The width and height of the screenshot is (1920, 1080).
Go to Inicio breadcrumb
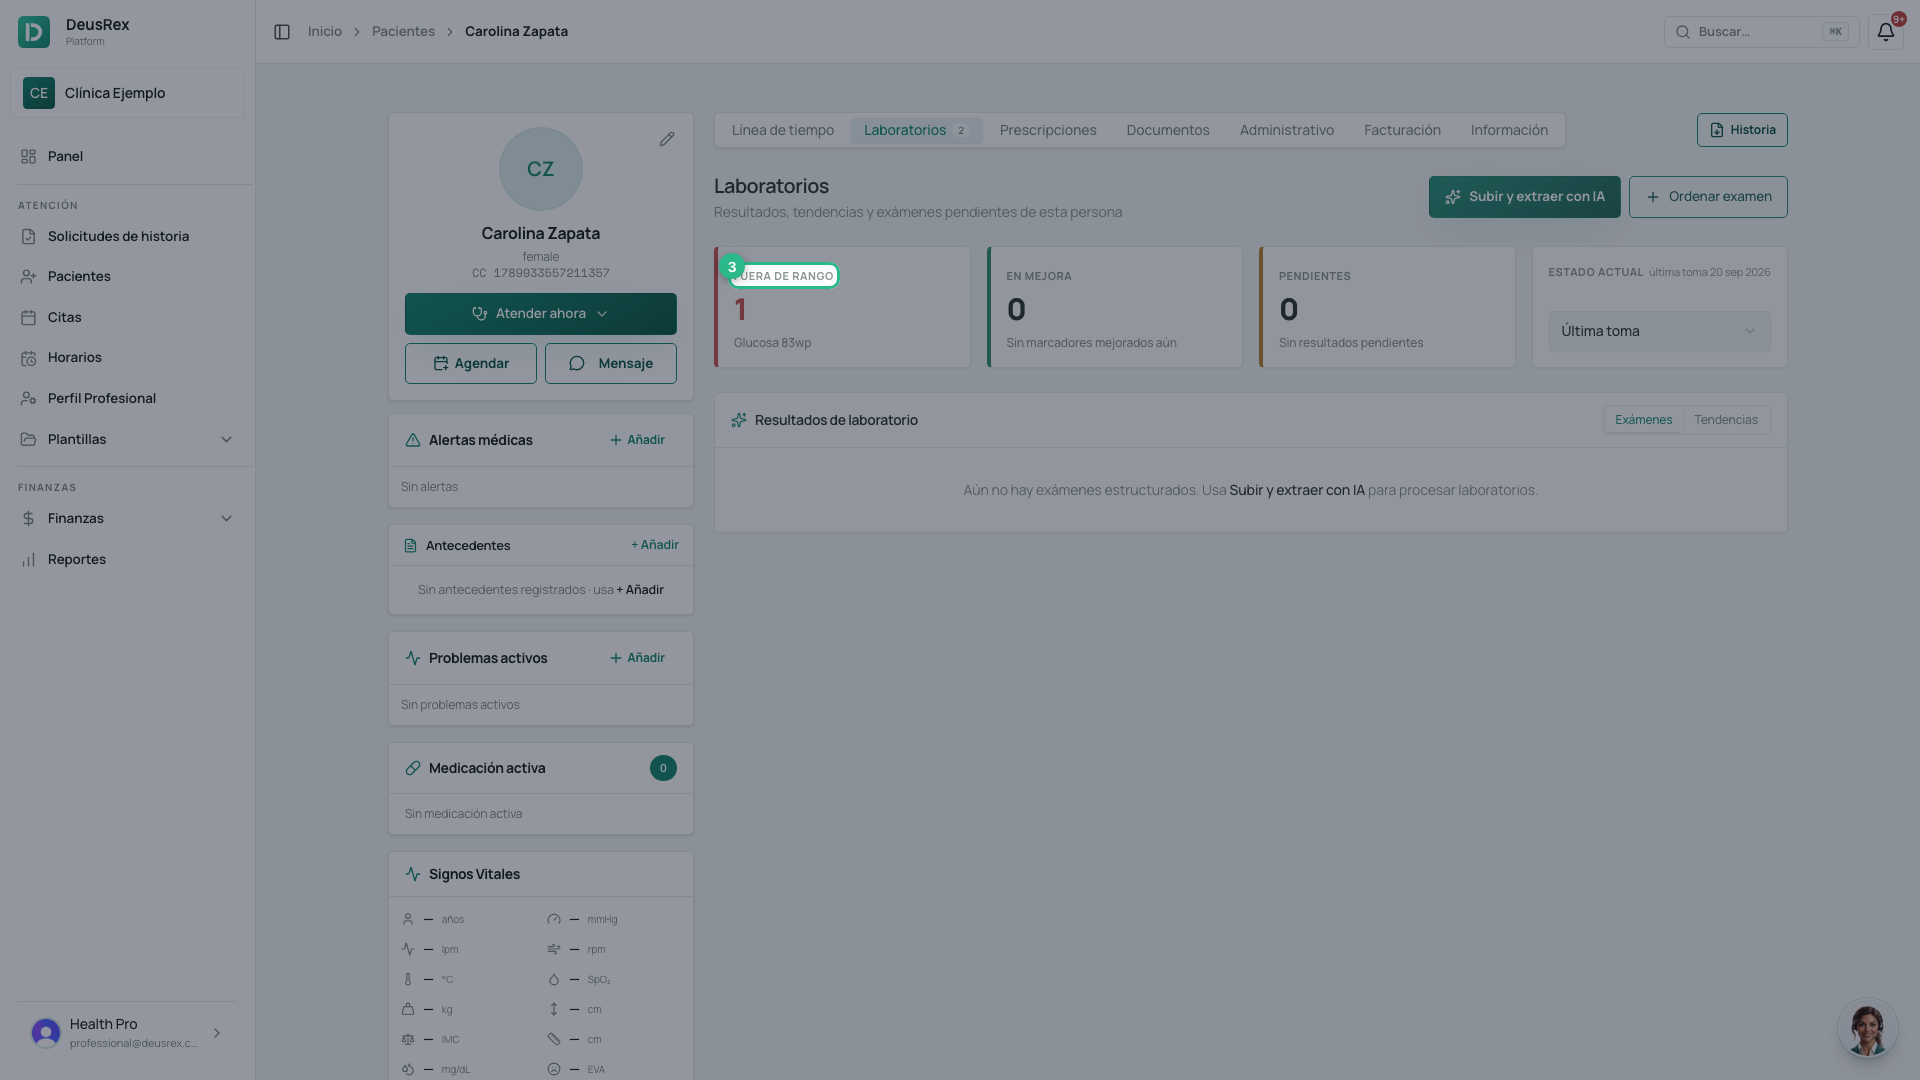pos(325,32)
